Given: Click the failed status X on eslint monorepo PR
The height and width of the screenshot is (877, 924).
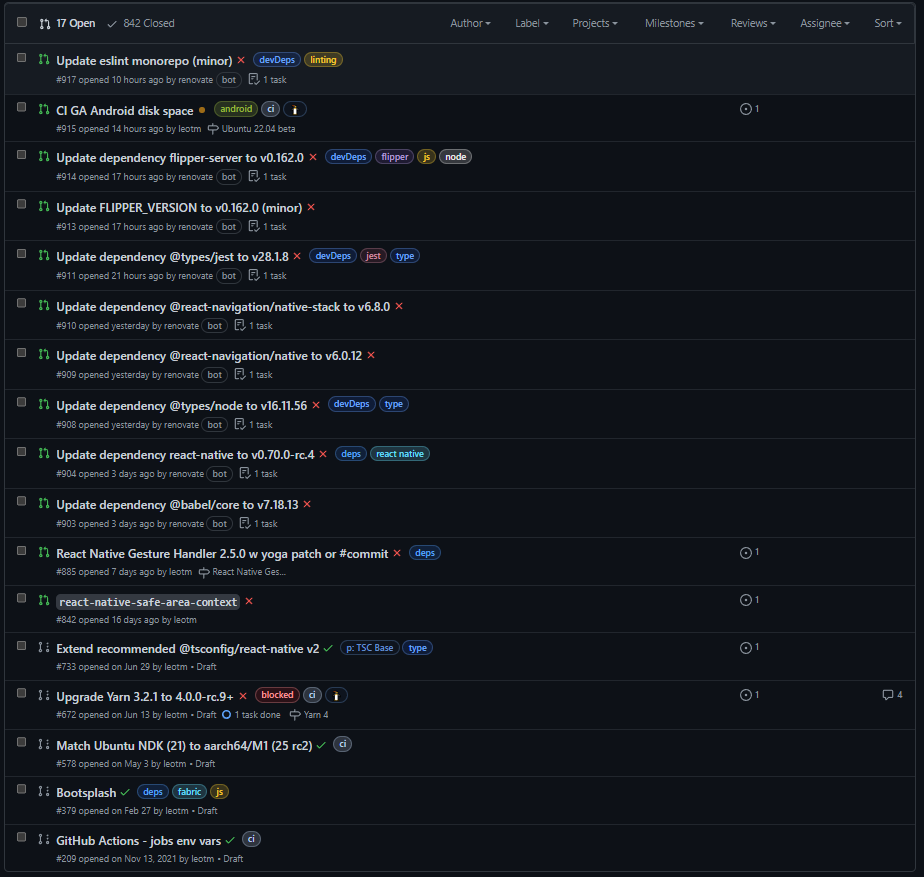Looking at the screenshot, I should tap(241, 60).
